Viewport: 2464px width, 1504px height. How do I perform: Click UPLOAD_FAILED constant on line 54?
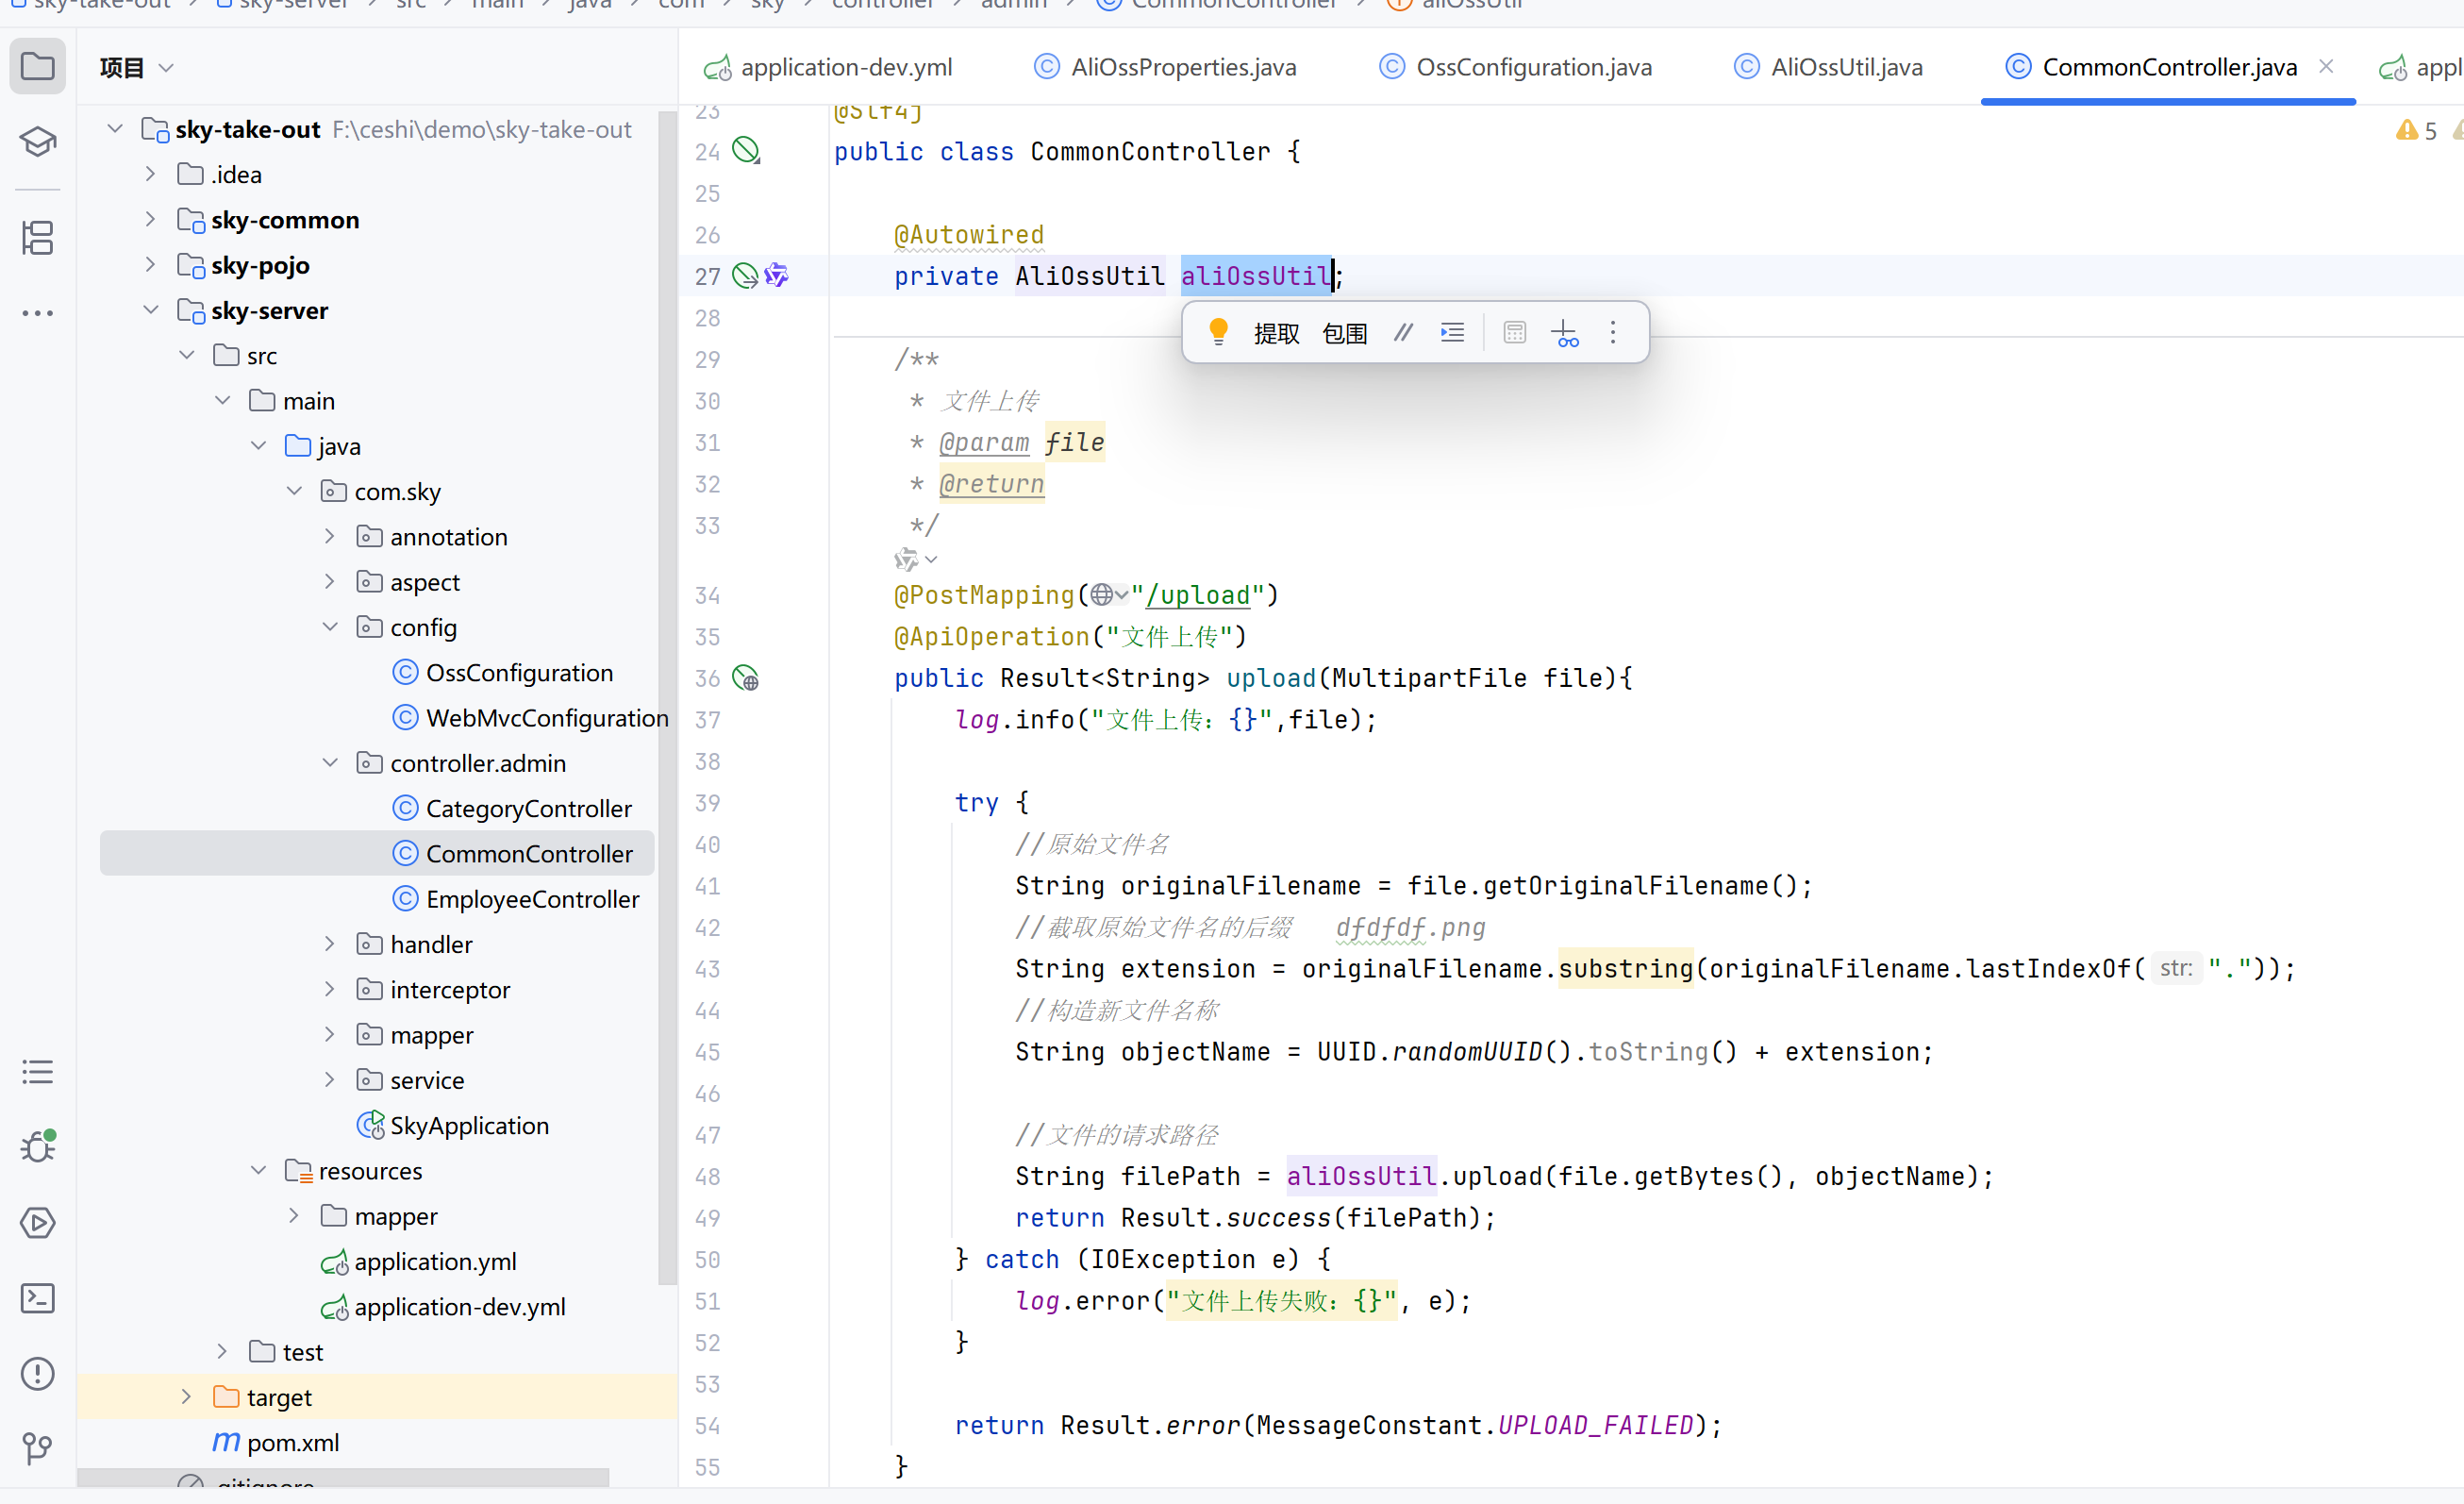1595,1425
